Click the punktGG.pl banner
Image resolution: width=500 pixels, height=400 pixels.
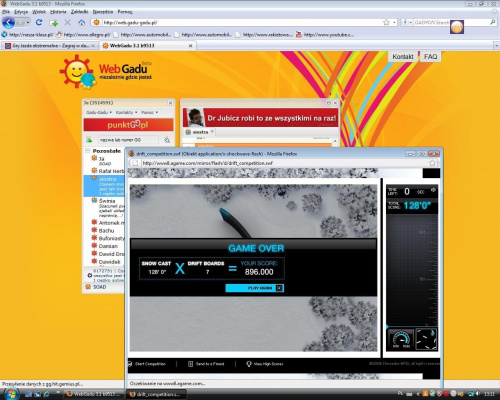point(128,125)
